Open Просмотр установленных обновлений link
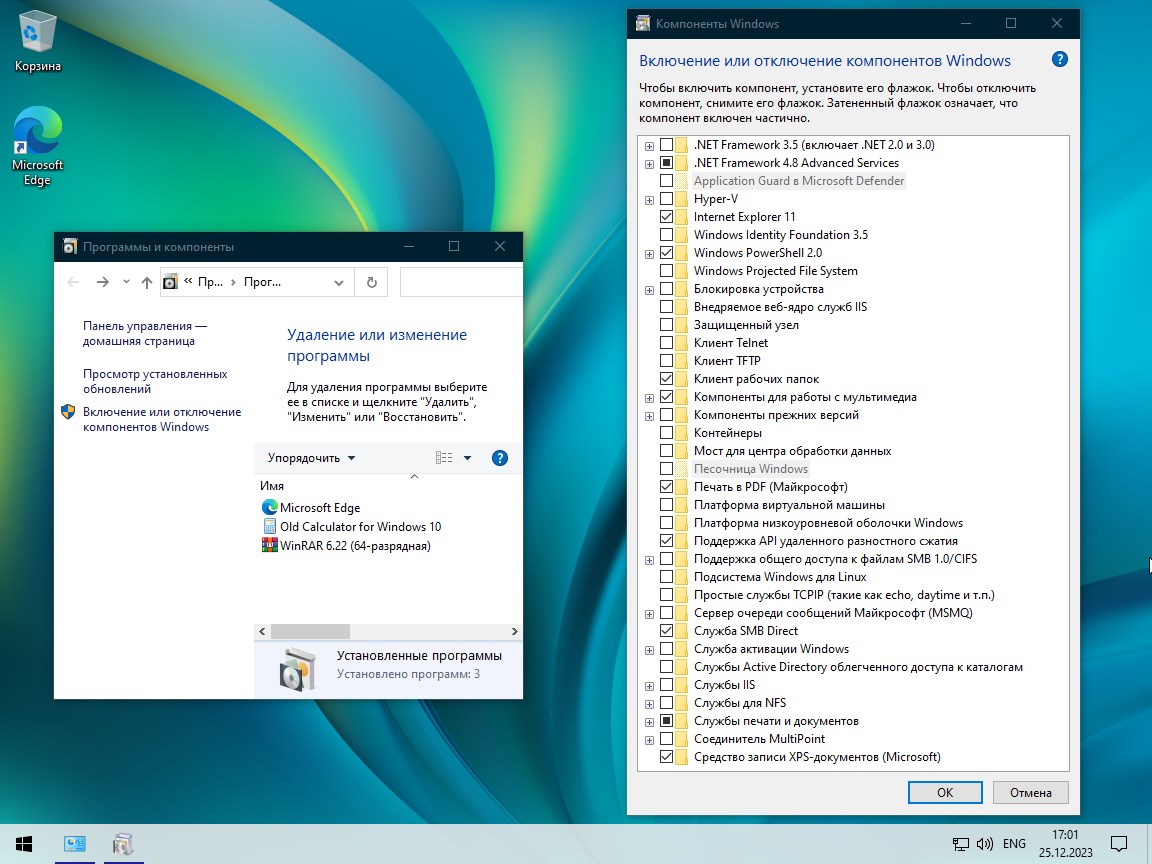Screen dimensions: 1152x864 [x=155, y=381]
